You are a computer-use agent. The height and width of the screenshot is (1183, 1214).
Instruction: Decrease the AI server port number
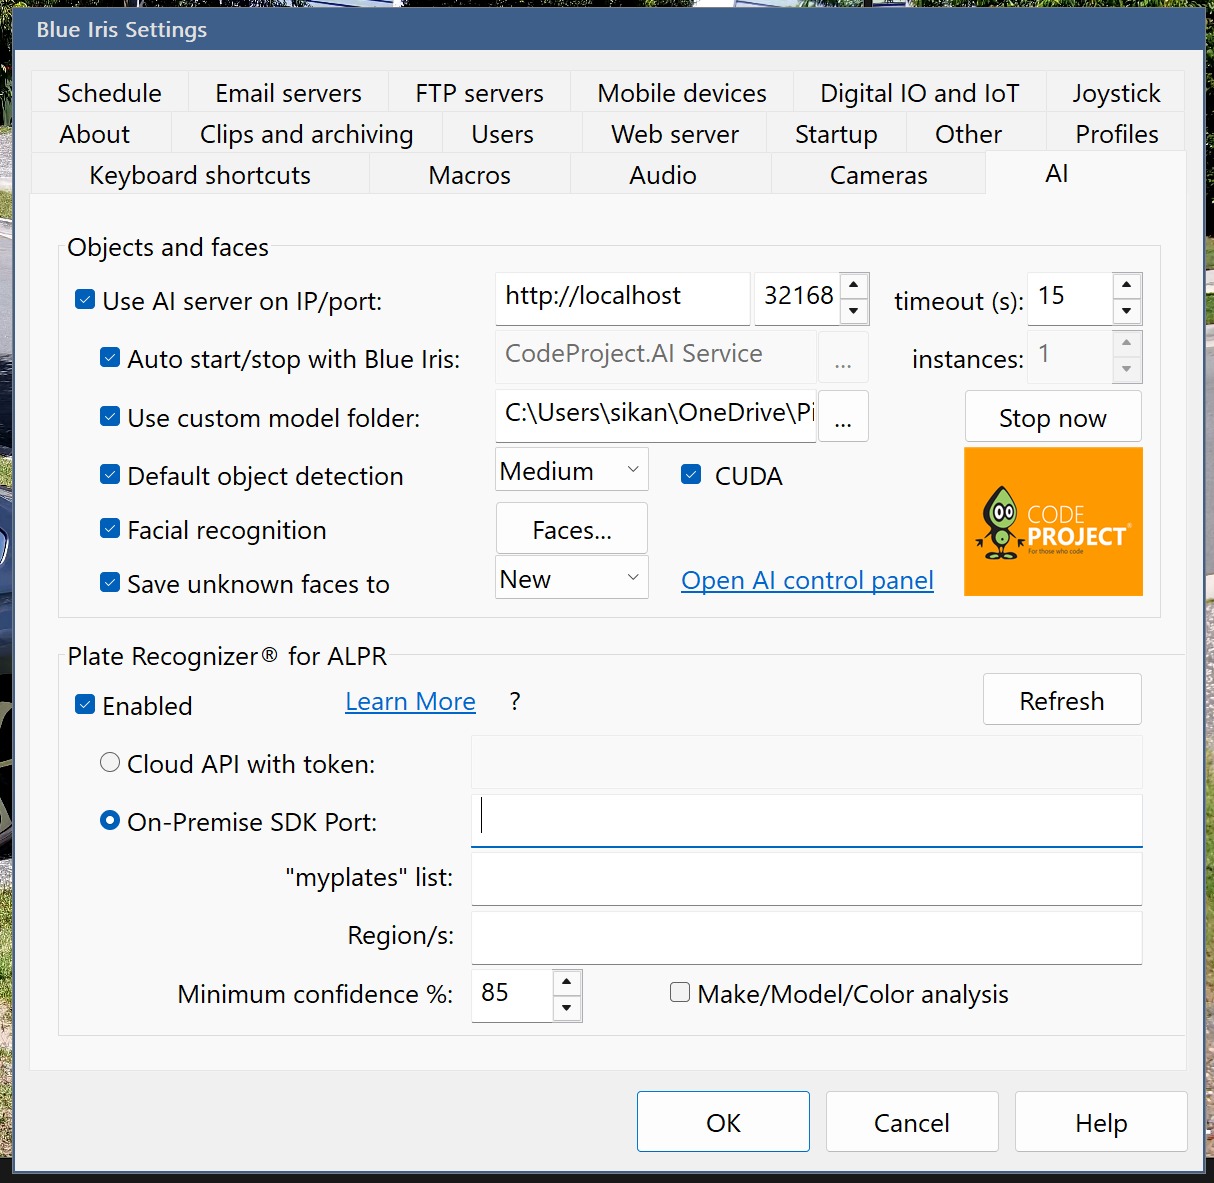pyautogui.click(x=854, y=311)
